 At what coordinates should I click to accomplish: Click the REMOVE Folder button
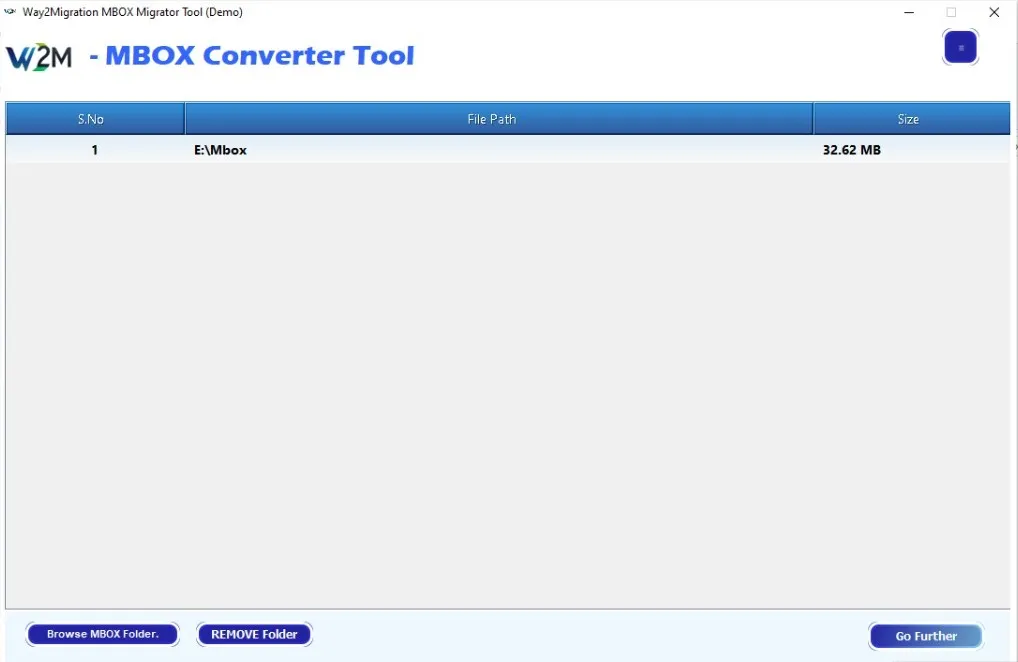(254, 634)
